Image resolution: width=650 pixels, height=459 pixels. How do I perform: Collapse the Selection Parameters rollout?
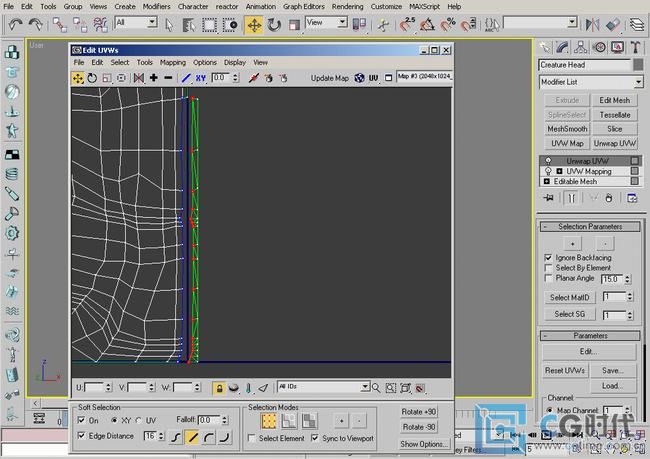(x=590, y=226)
